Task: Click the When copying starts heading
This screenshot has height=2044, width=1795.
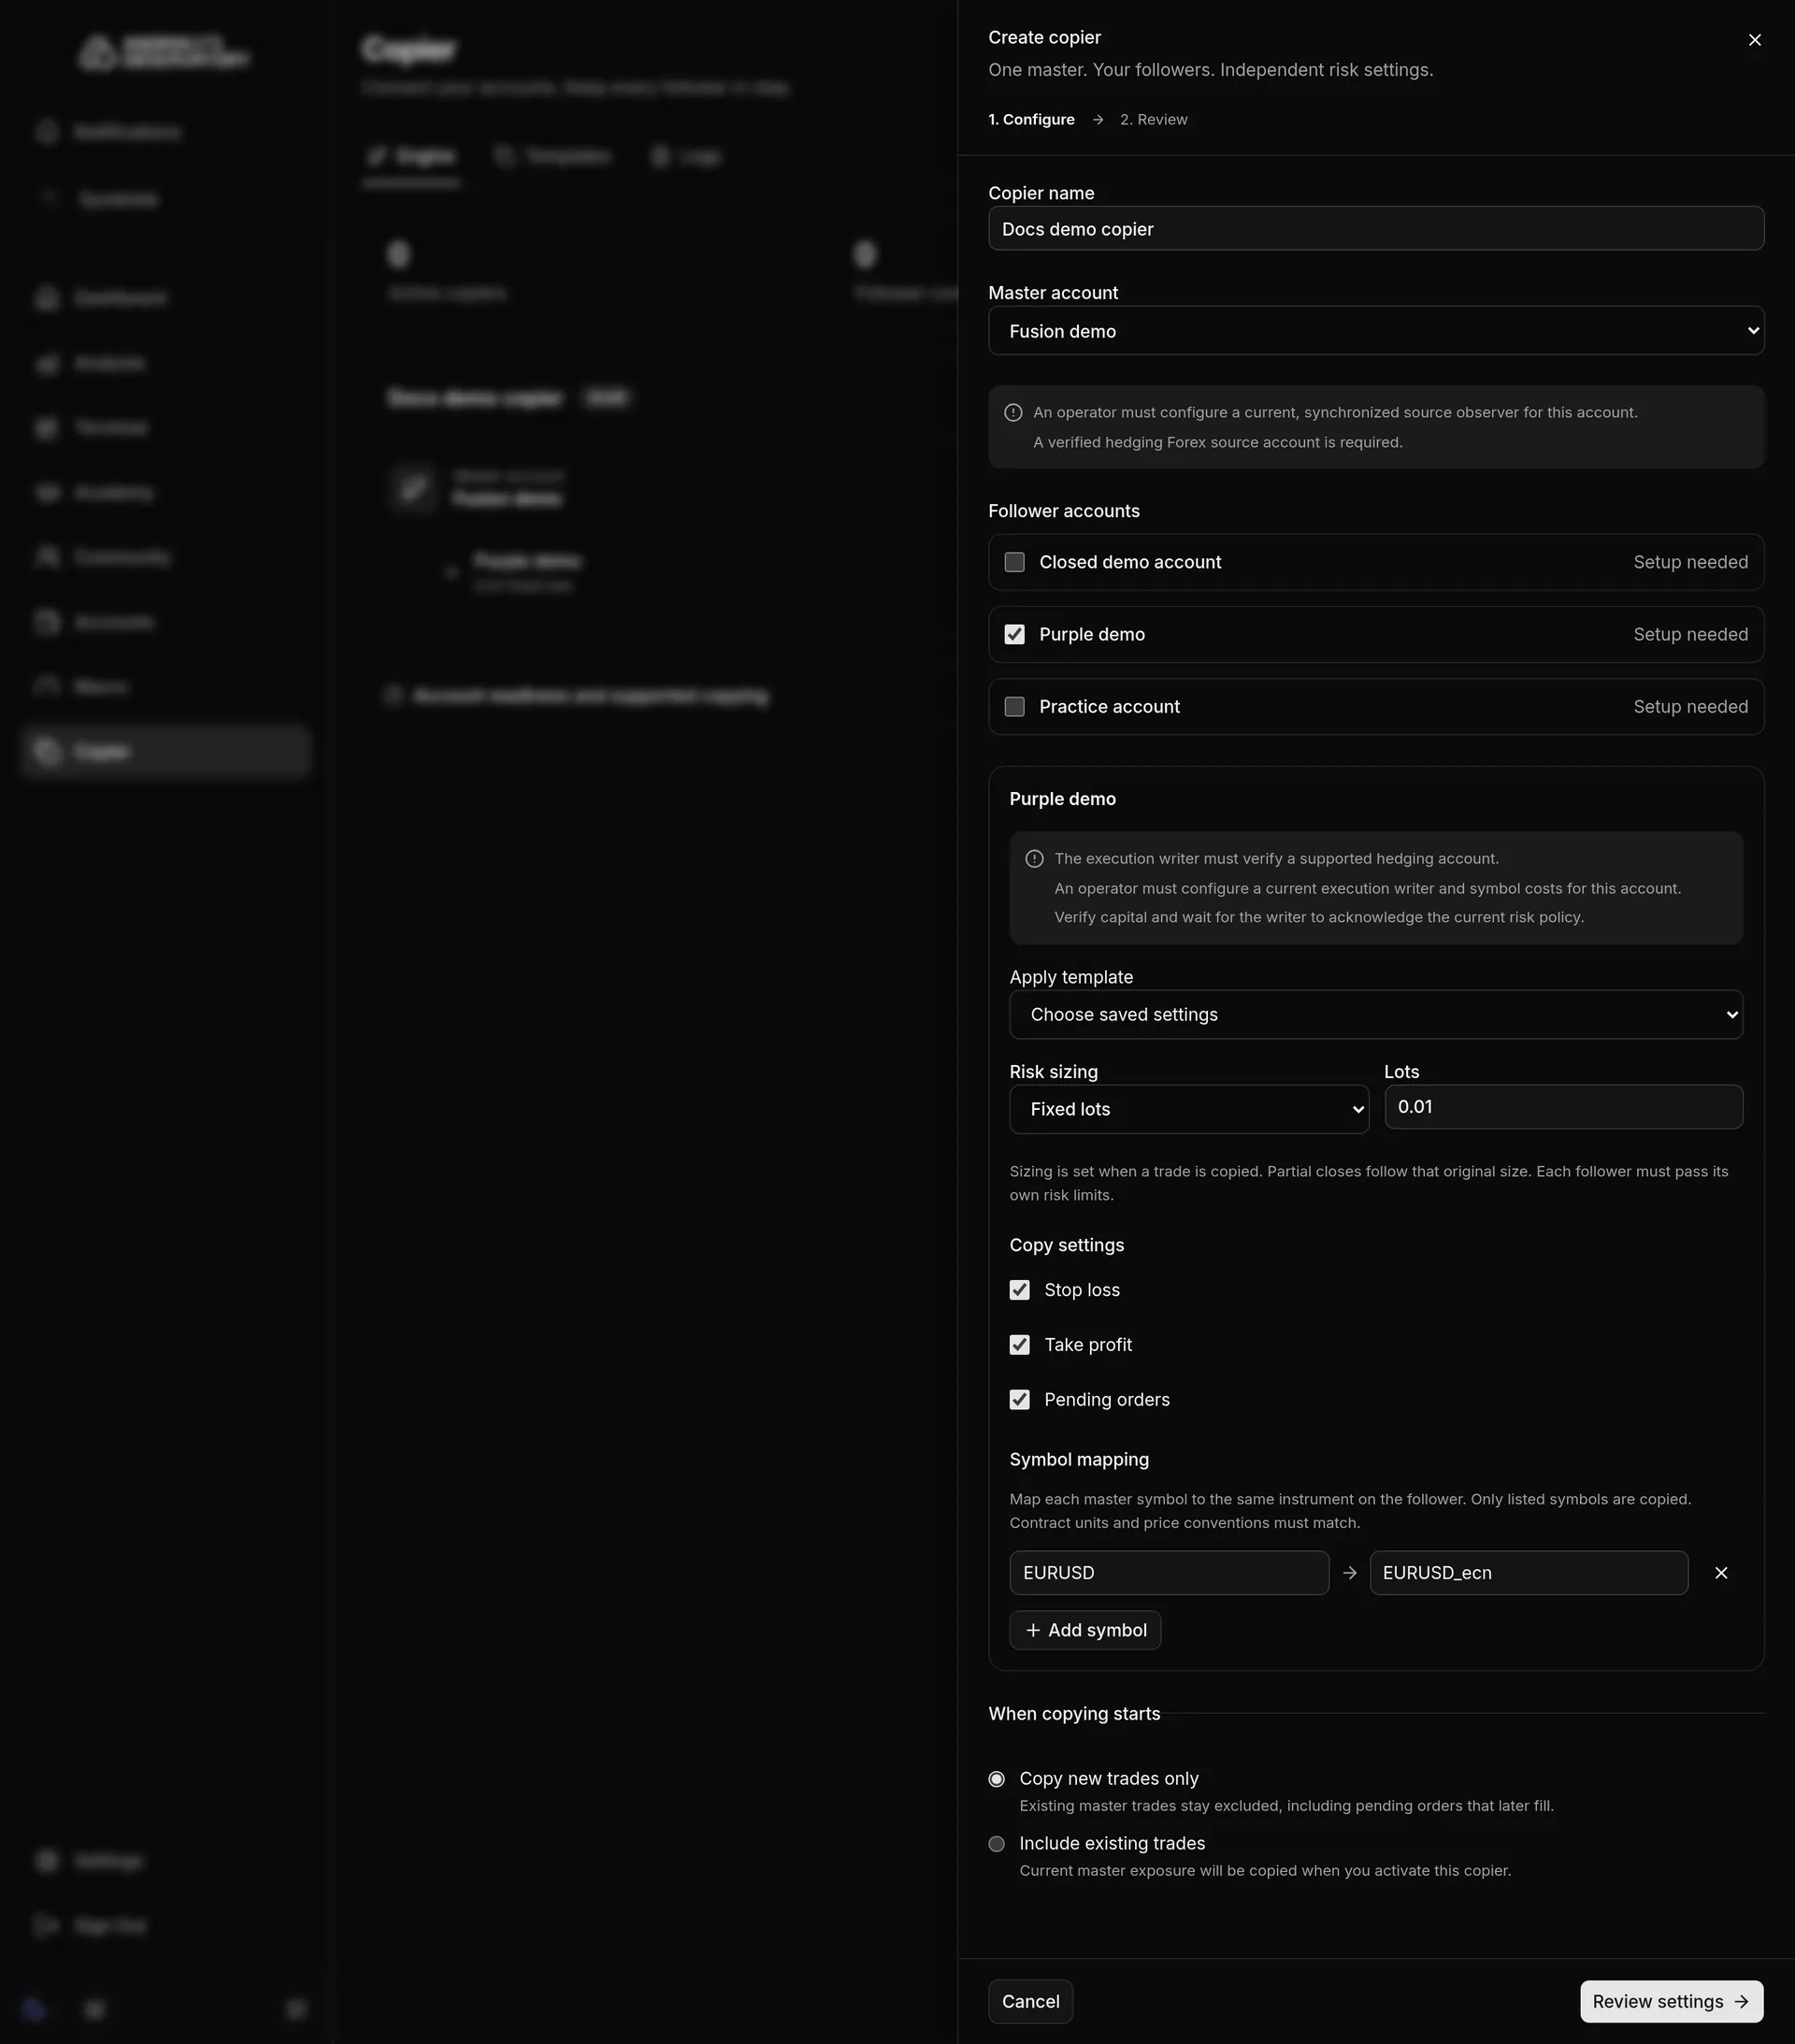Action: [1075, 1714]
